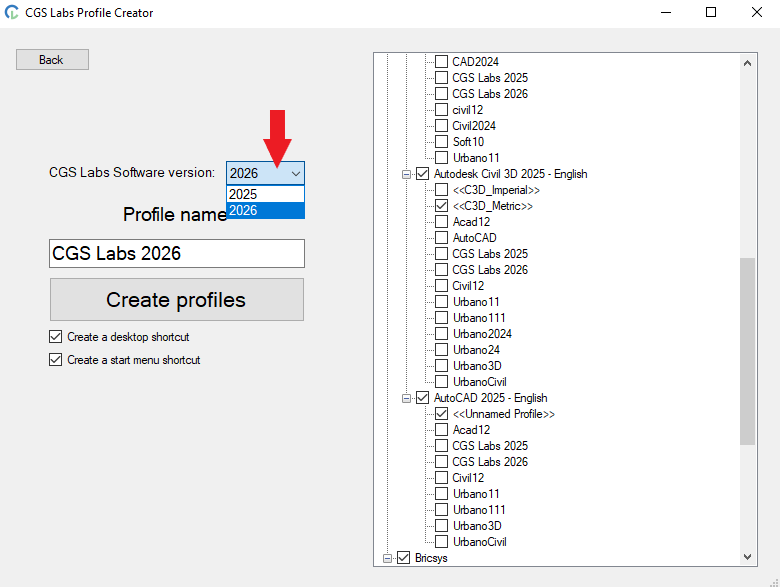This screenshot has width=780, height=587.
Task: Toggle Create a desktop shortcut checkbox
Action: (x=55, y=337)
